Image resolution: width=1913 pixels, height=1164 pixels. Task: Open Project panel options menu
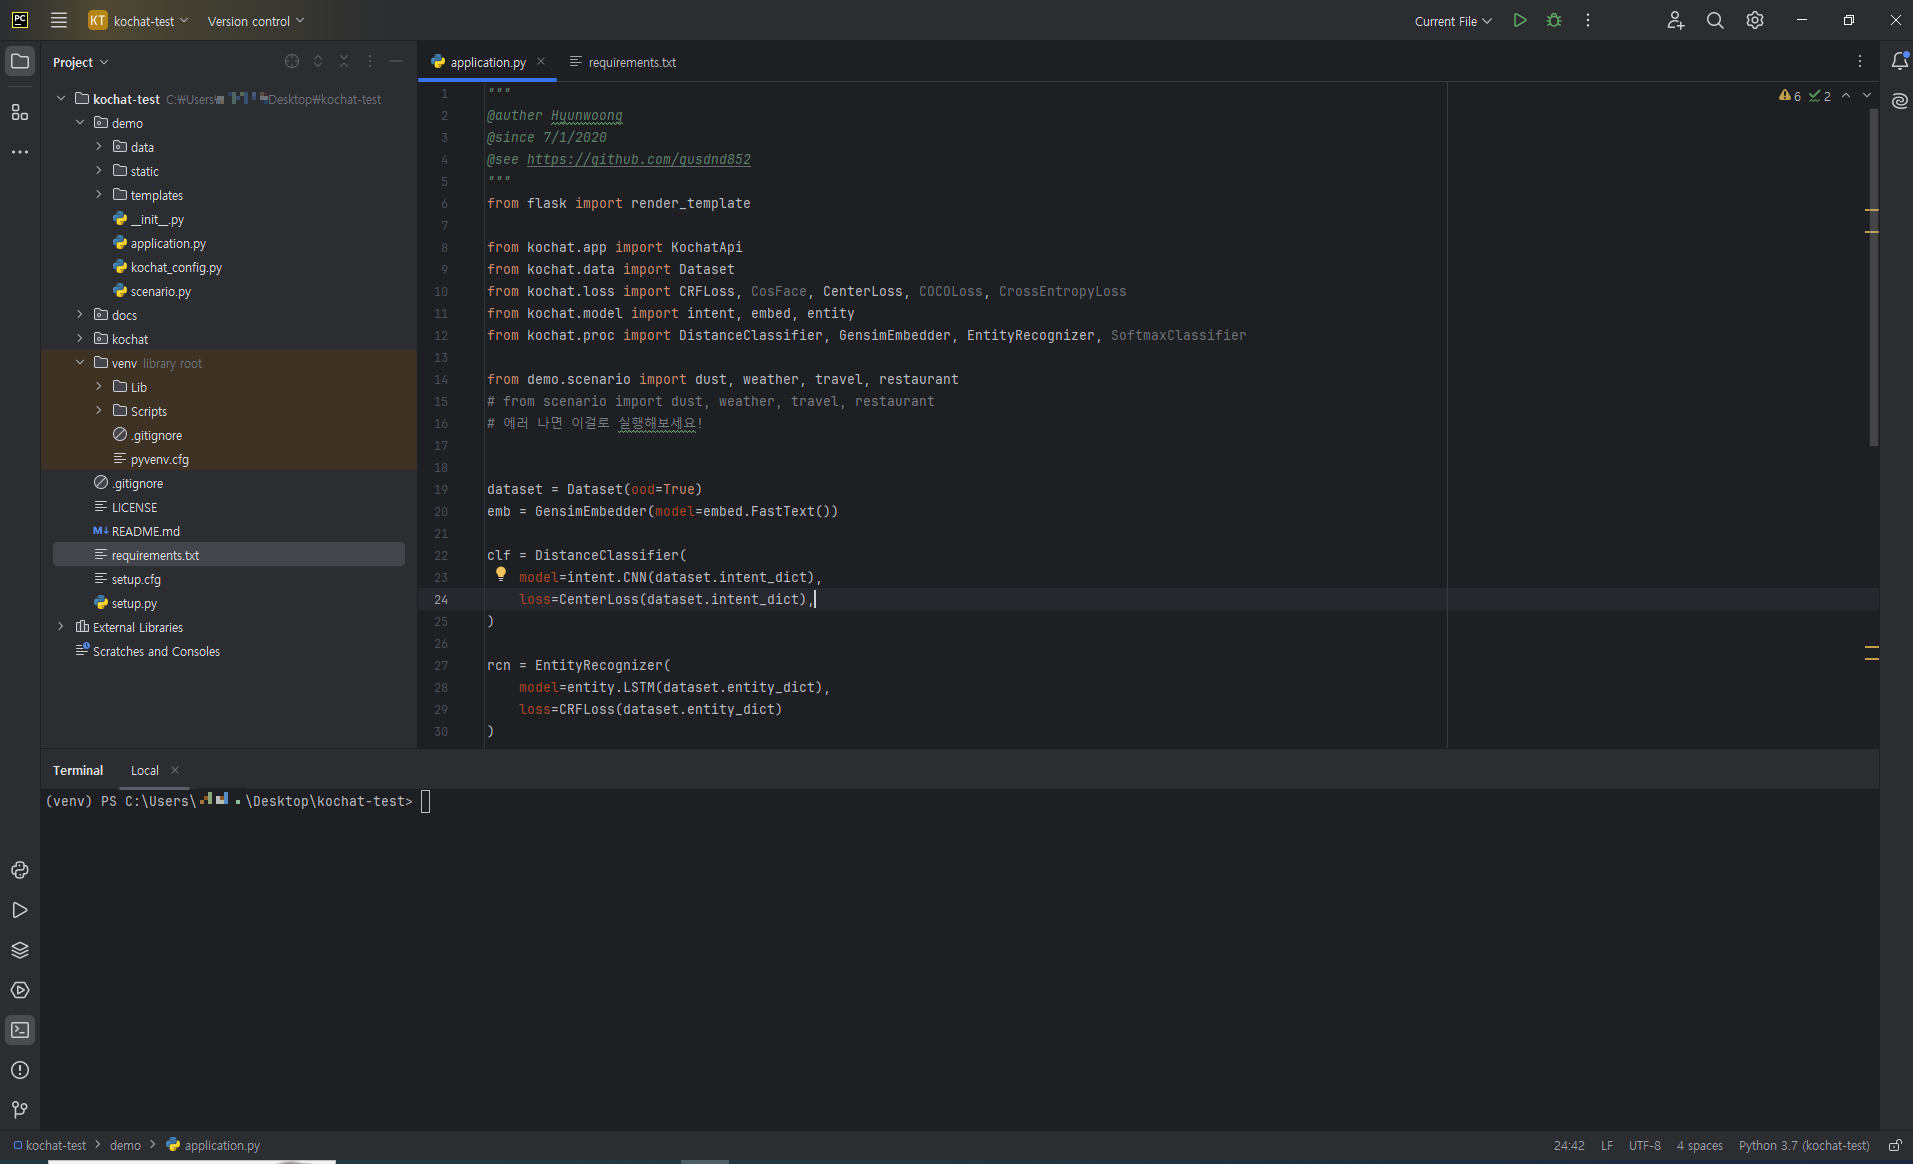(x=370, y=61)
